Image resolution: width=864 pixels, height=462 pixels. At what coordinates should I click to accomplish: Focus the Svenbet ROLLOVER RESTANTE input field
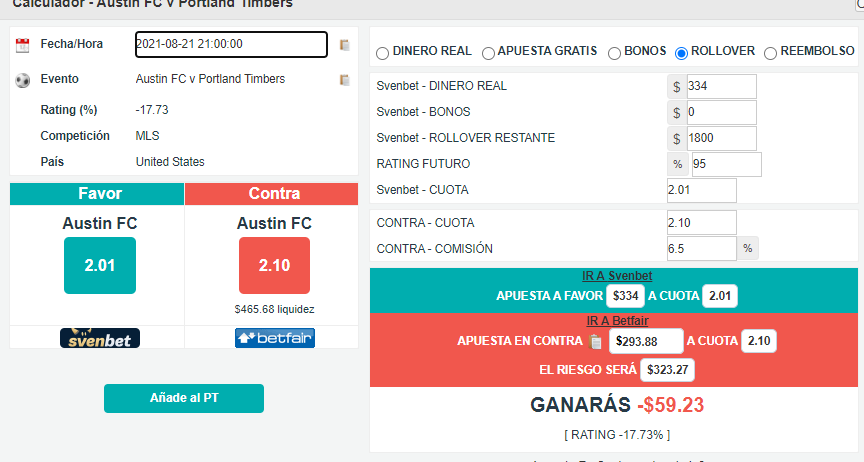(721, 138)
